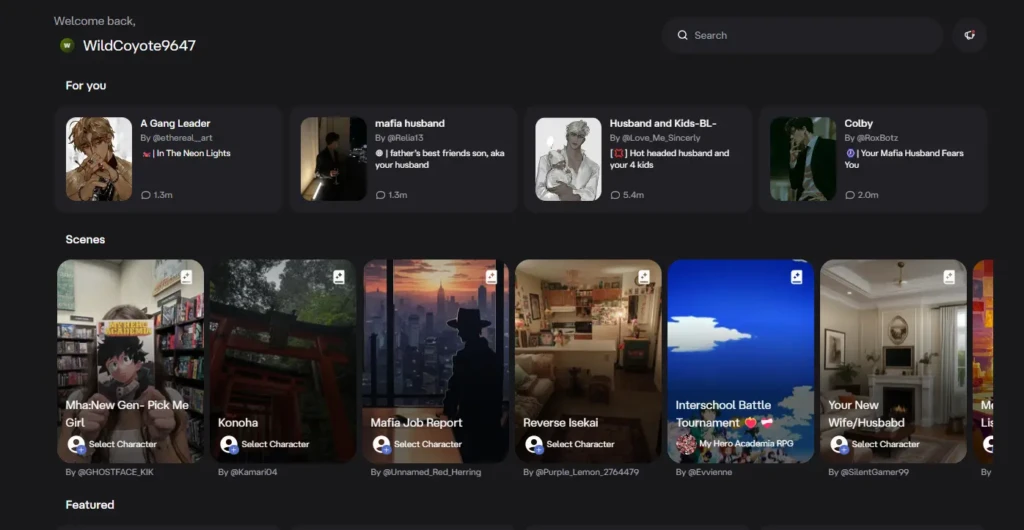1024x530 pixels.
Task: Click the Konoha scene title
Action: [x=238, y=423]
